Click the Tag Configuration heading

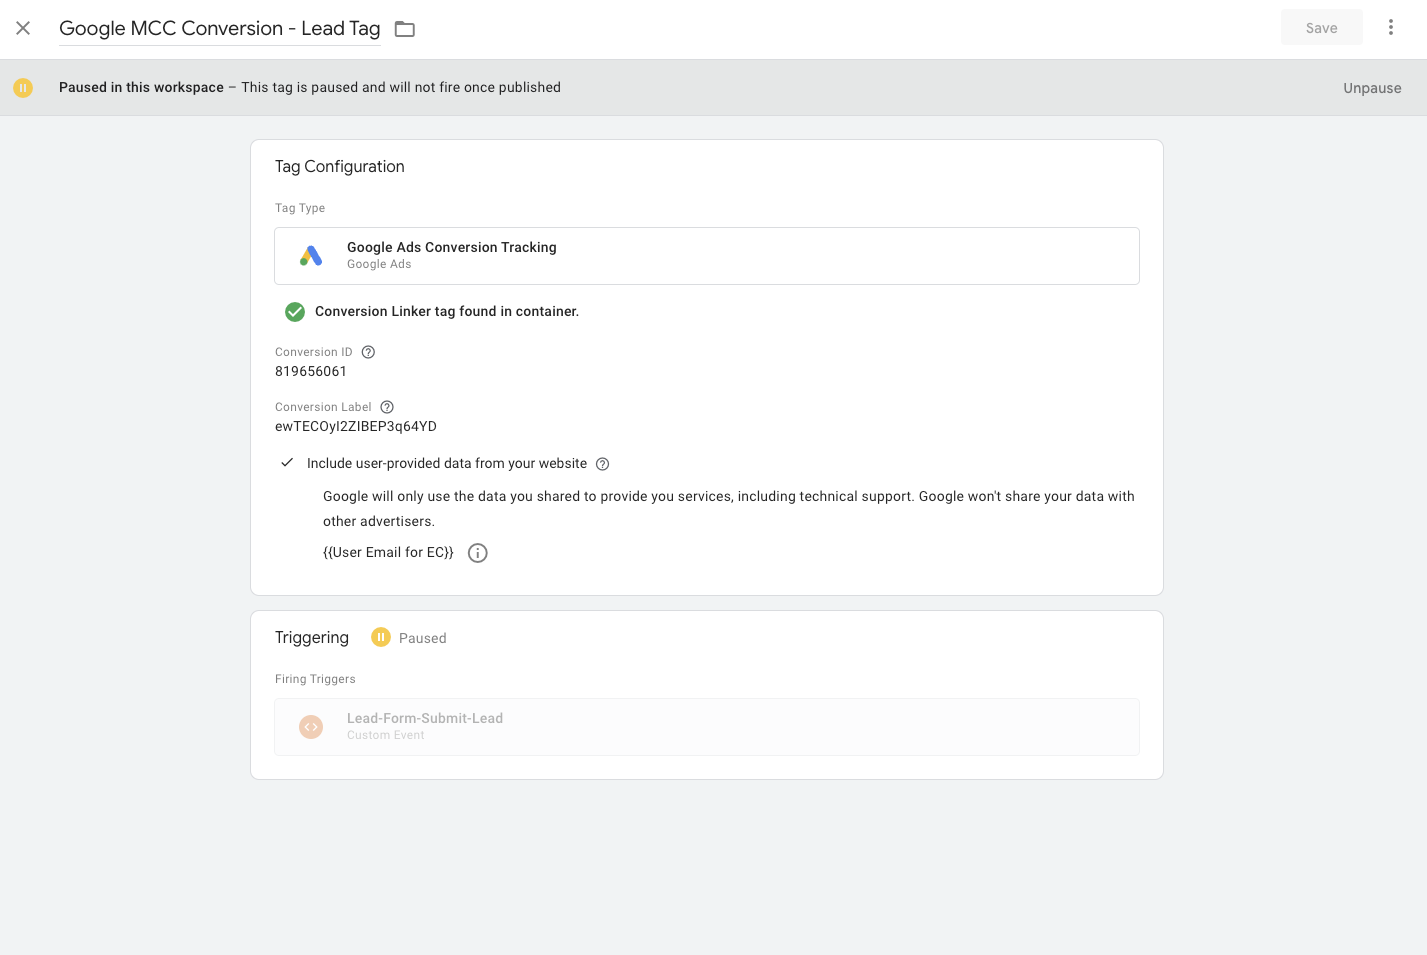(340, 167)
